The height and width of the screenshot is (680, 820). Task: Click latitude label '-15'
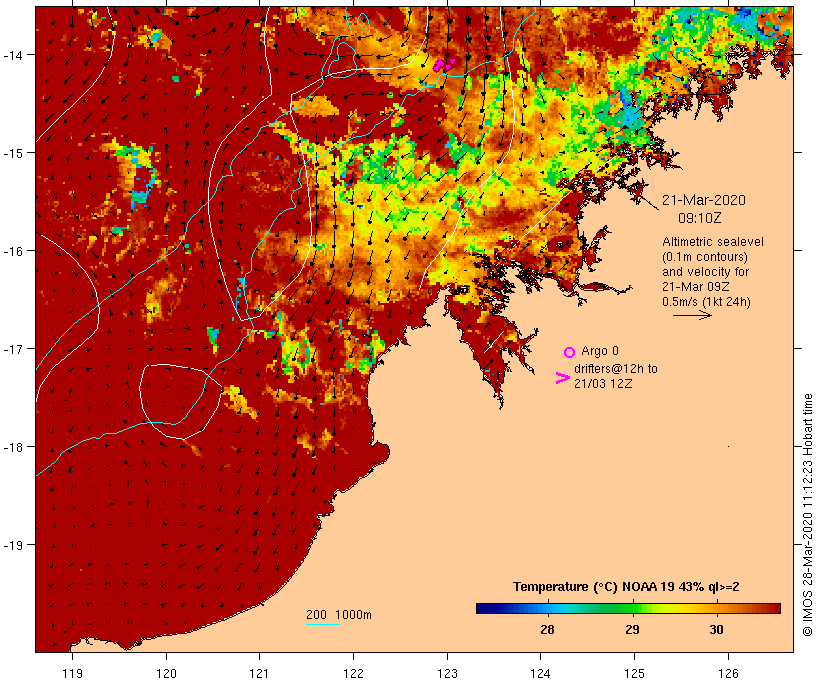[x=12, y=153]
